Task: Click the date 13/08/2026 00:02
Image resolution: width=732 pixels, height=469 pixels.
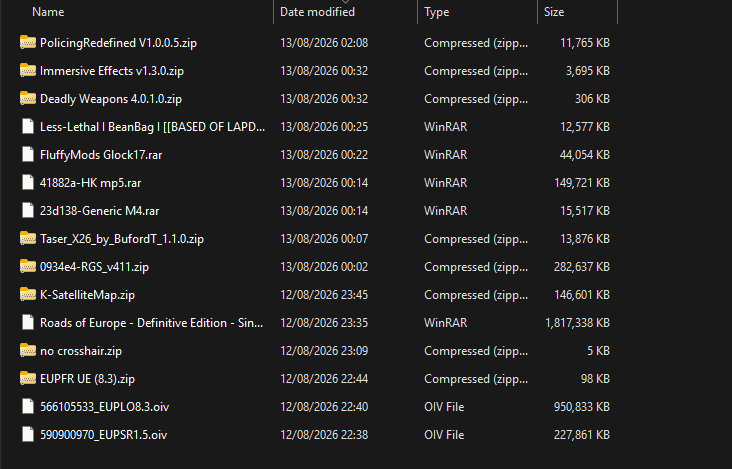Action: (x=324, y=267)
